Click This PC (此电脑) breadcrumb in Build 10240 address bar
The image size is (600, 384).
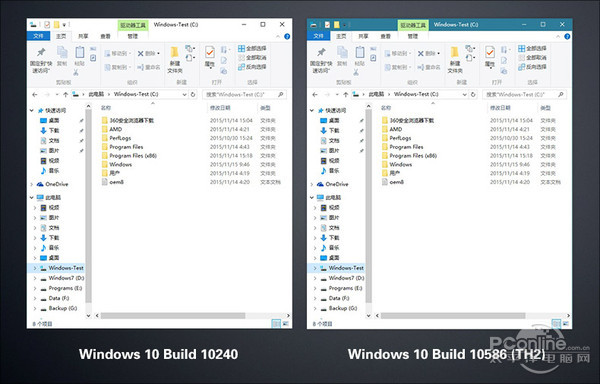tap(96, 94)
